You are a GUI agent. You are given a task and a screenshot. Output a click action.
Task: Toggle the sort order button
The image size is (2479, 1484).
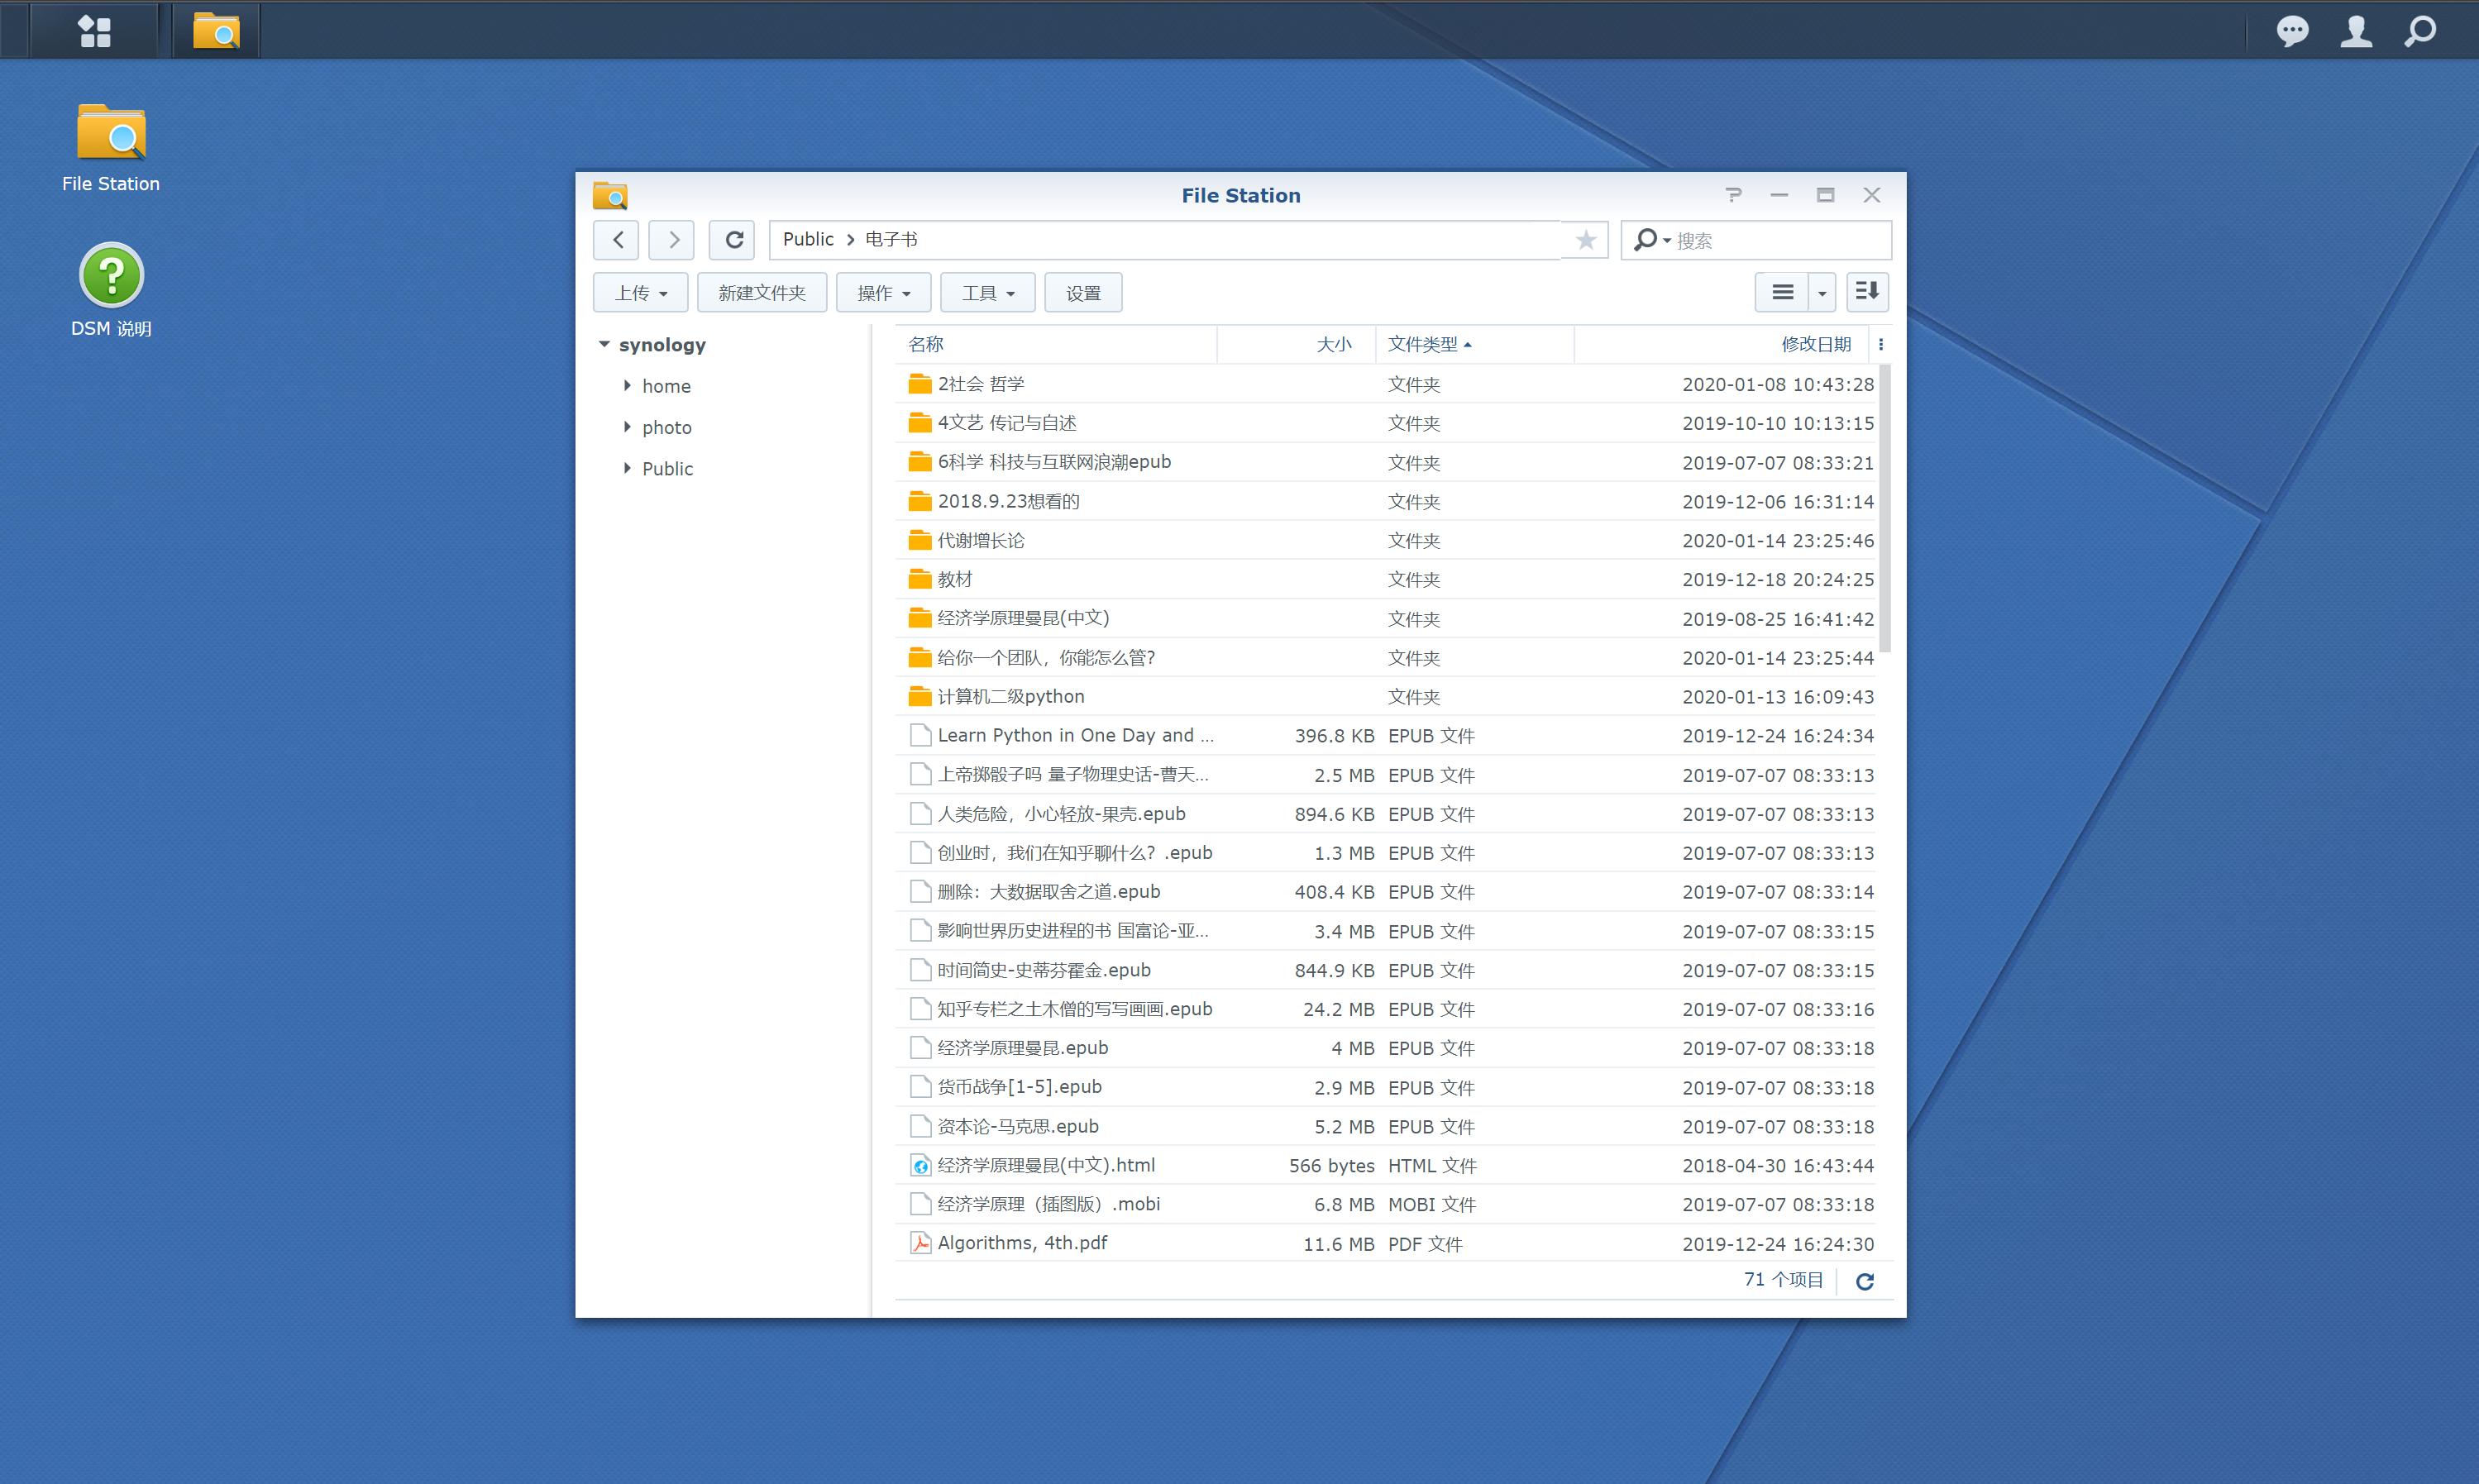(x=1866, y=292)
